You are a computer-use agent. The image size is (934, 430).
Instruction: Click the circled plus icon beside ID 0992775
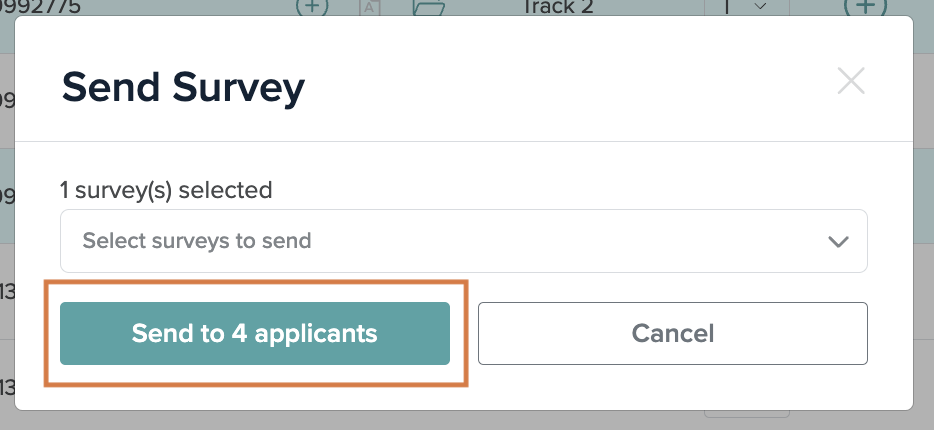click(x=312, y=7)
